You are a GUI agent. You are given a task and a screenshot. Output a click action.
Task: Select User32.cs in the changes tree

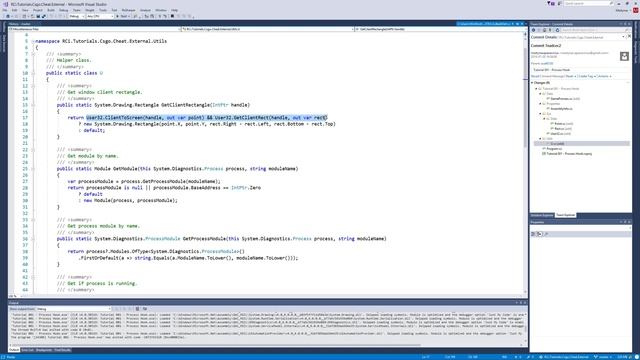click(560, 134)
